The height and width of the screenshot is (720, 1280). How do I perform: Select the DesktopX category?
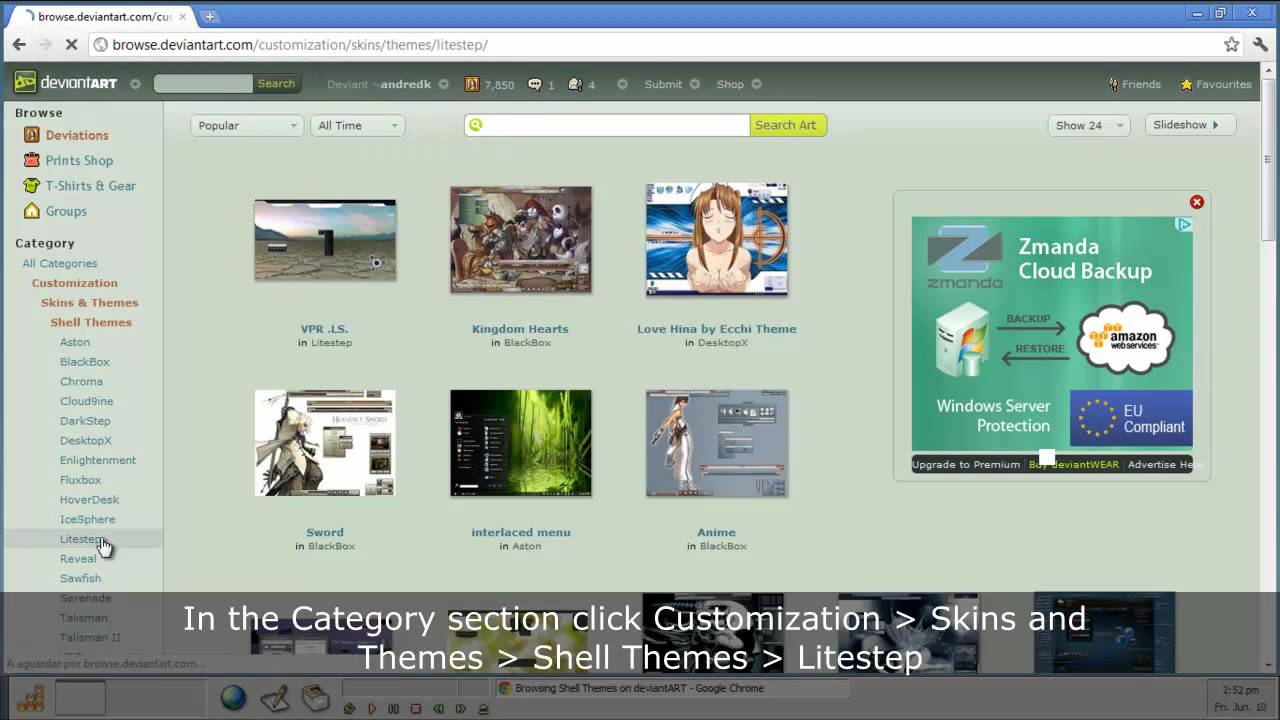(x=86, y=440)
